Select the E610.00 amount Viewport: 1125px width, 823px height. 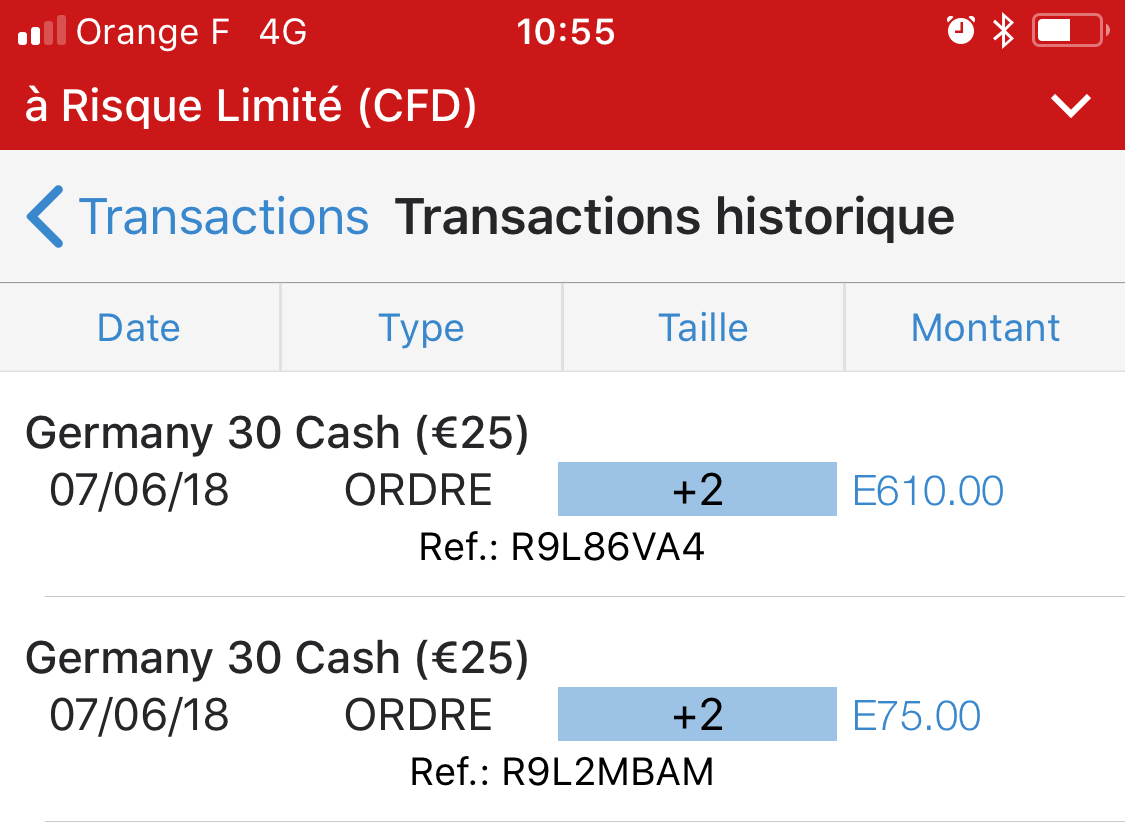tap(928, 491)
